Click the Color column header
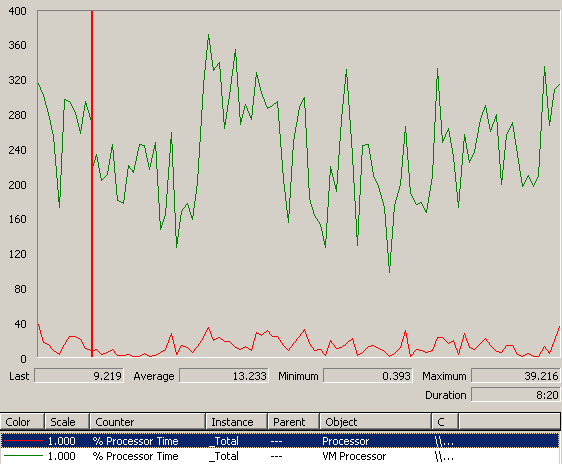Image resolution: width=562 pixels, height=464 pixels. point(22,422)
